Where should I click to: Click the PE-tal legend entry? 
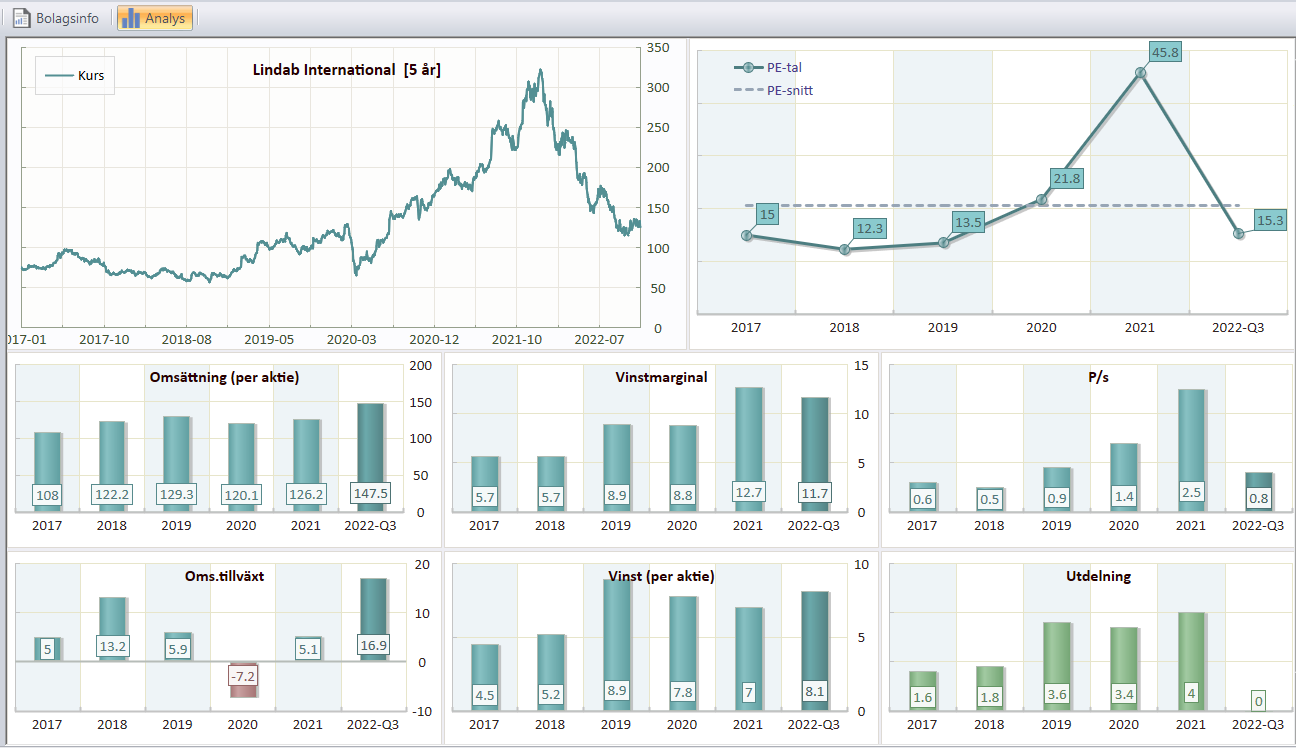click(769, 68)
